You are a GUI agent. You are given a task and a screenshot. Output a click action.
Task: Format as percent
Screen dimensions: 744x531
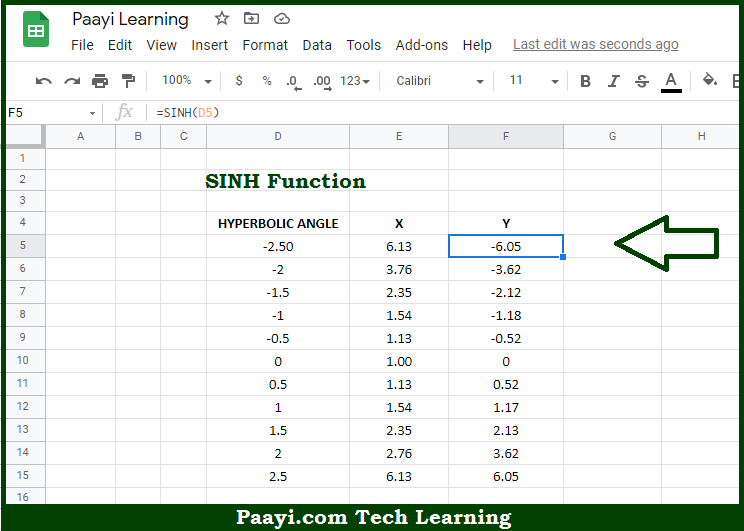(267, 81)
